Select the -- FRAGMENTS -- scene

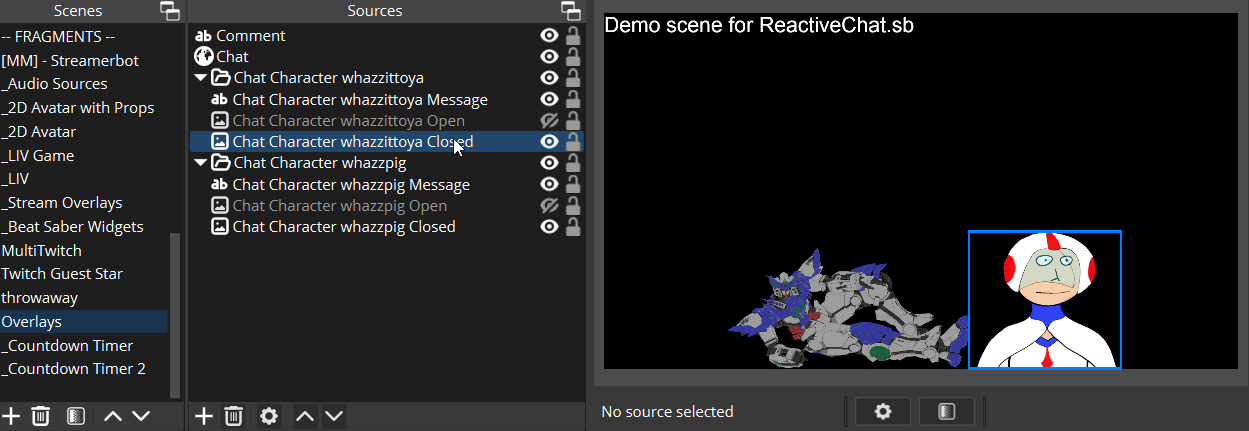click(84, 37)
